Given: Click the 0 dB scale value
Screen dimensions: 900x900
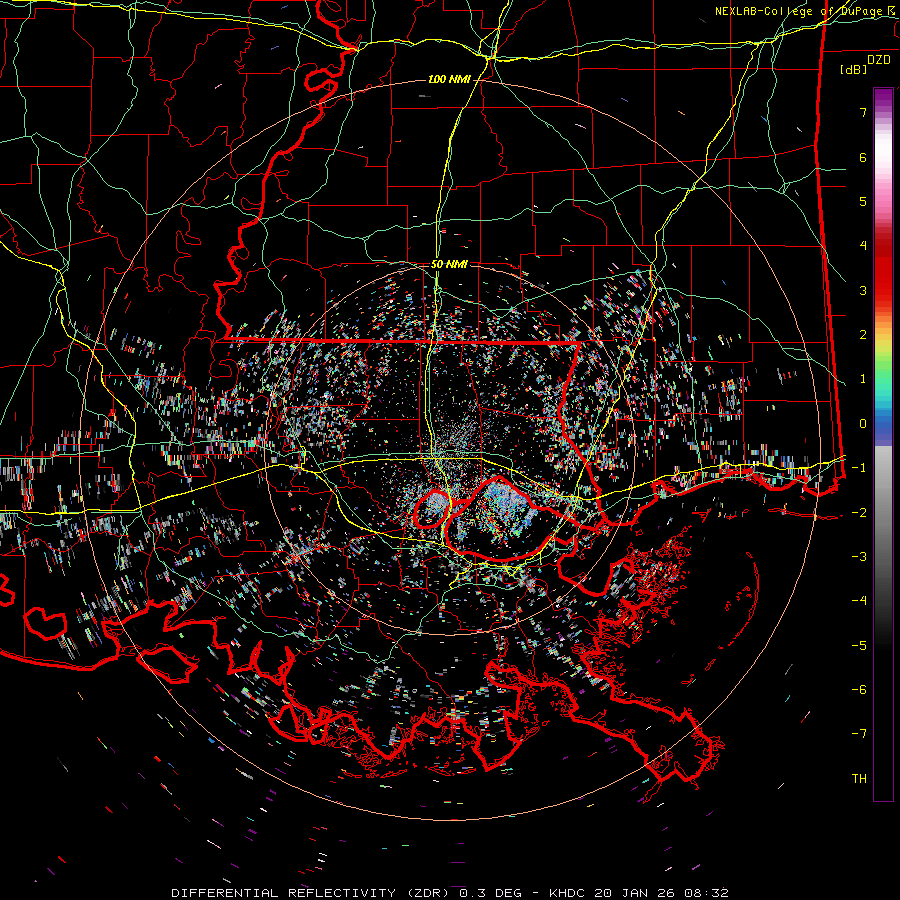Looking at the screenshot, I should 863,424.
